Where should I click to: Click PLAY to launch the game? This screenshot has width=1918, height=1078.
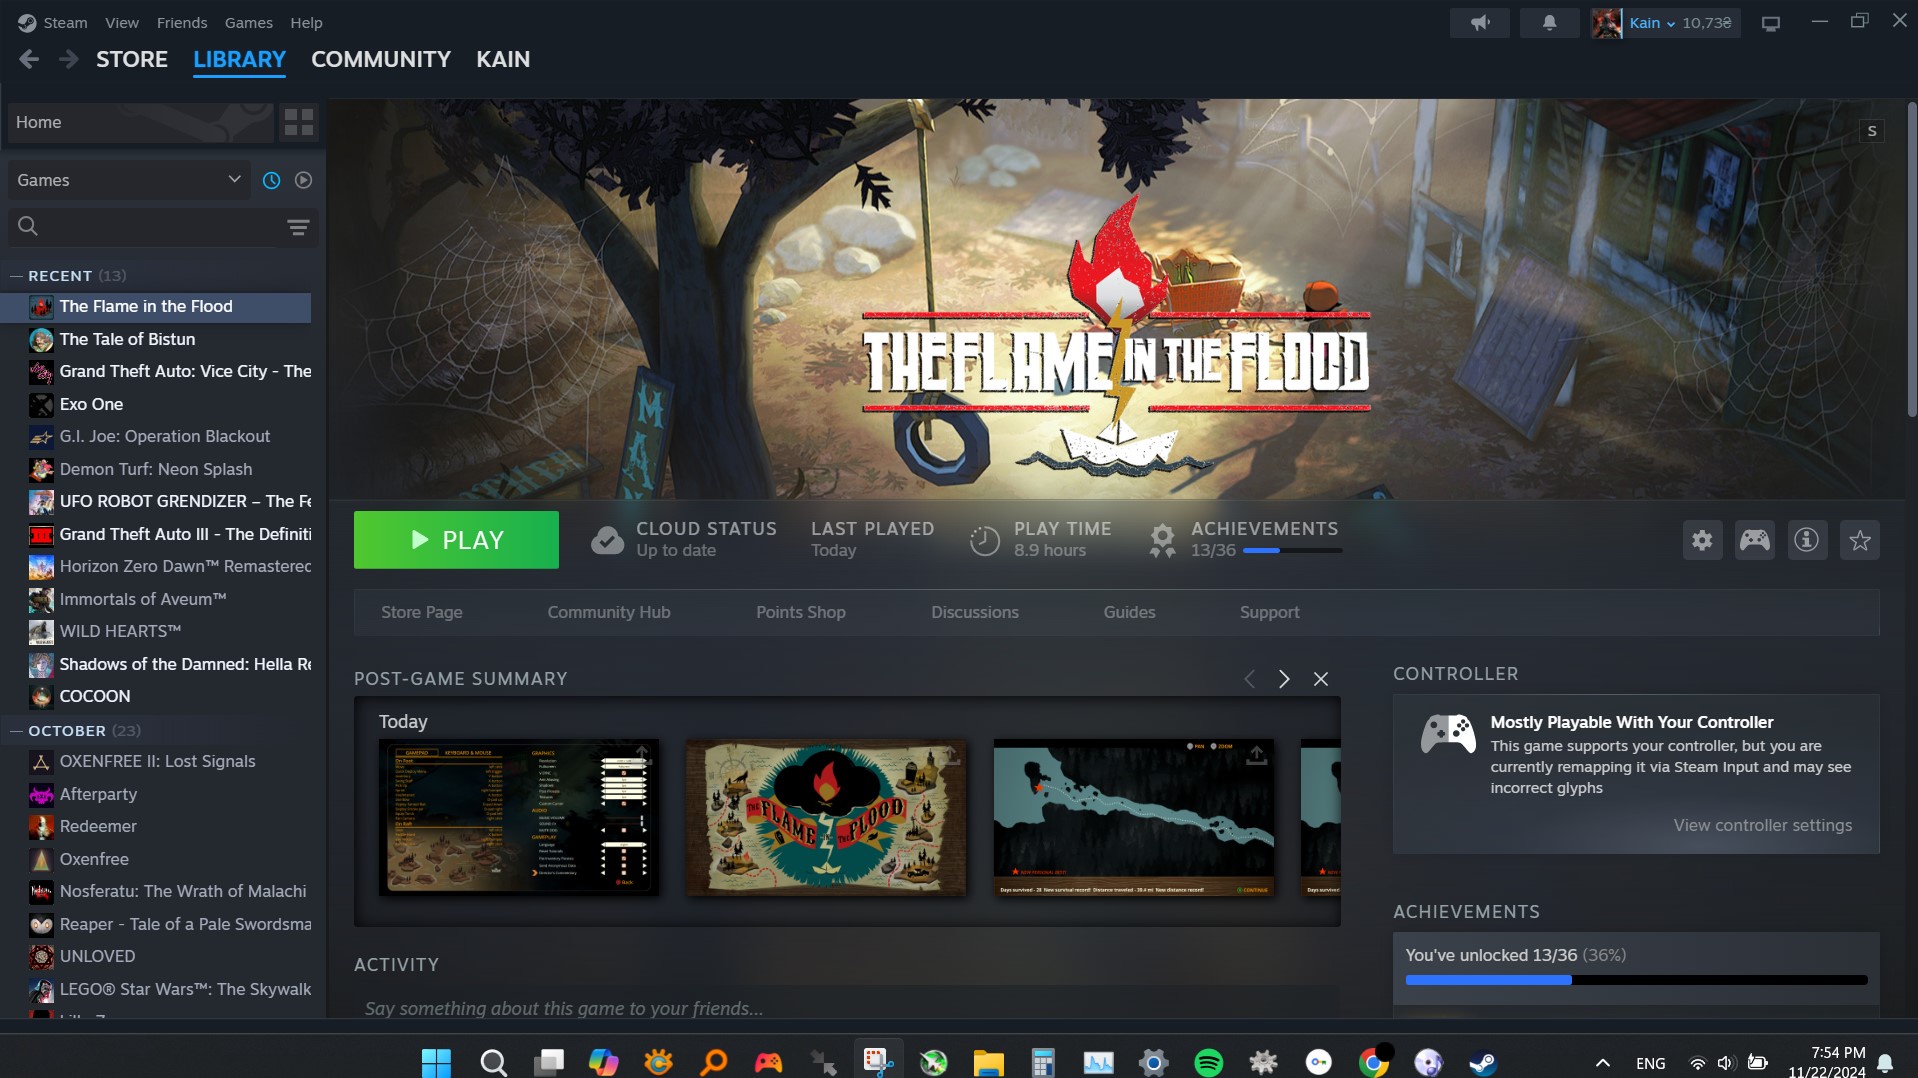[456, 540]
